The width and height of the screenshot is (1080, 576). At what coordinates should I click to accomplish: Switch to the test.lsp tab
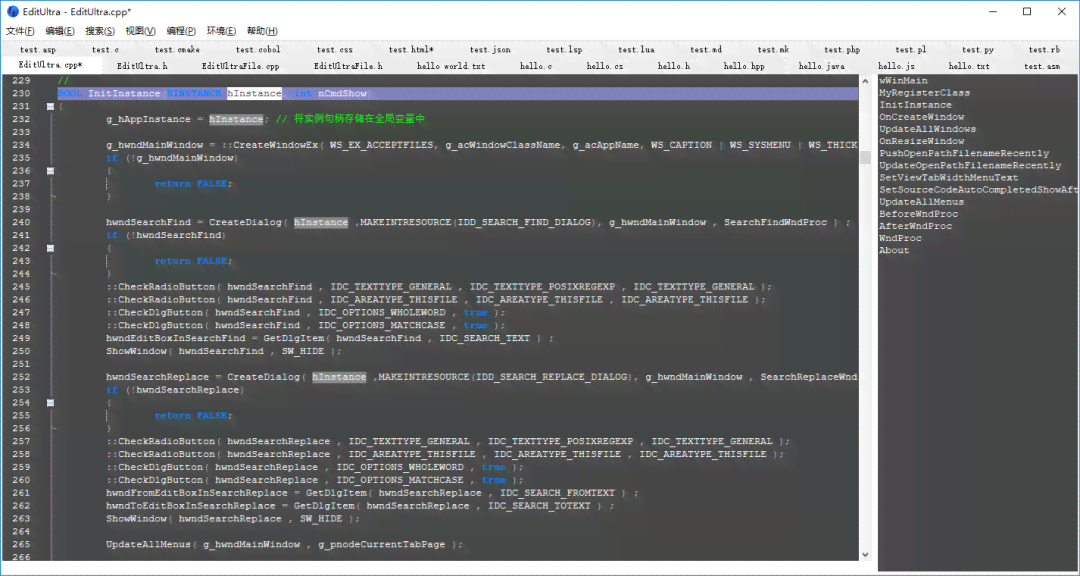[x=564, y=50]
